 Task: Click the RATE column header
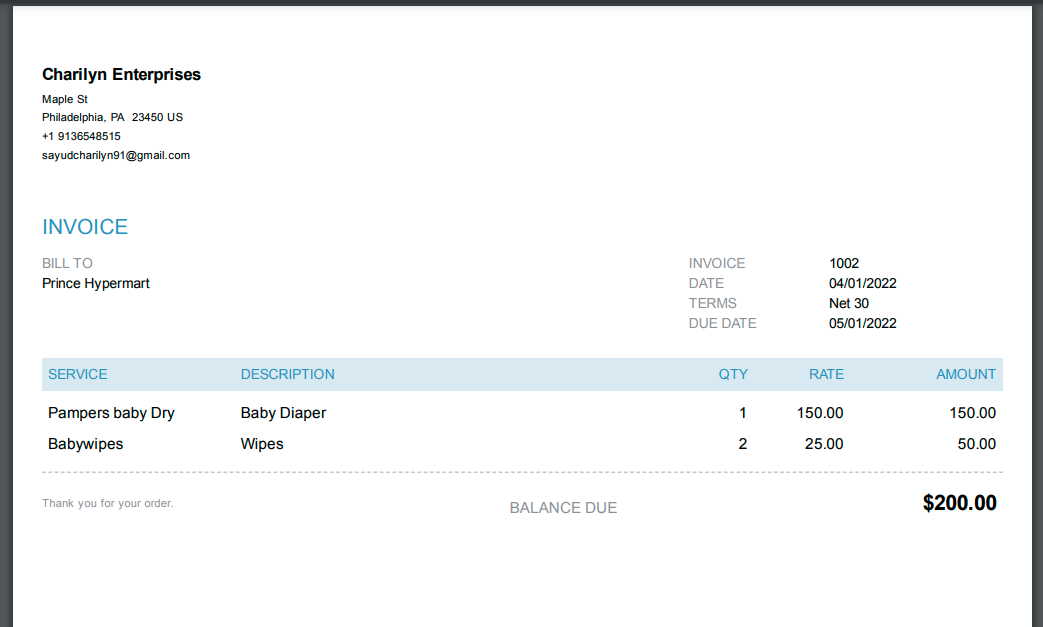(x=826, y=374)
